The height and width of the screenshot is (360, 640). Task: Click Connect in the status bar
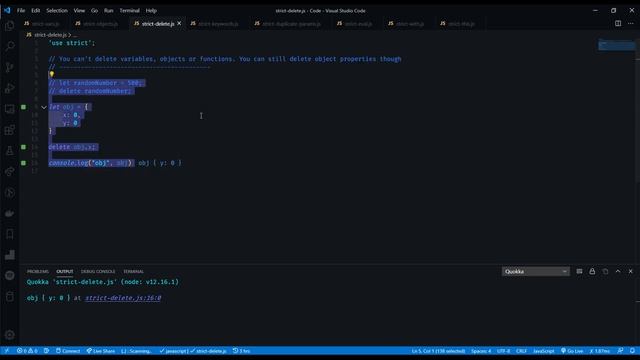tap(68, 351)
